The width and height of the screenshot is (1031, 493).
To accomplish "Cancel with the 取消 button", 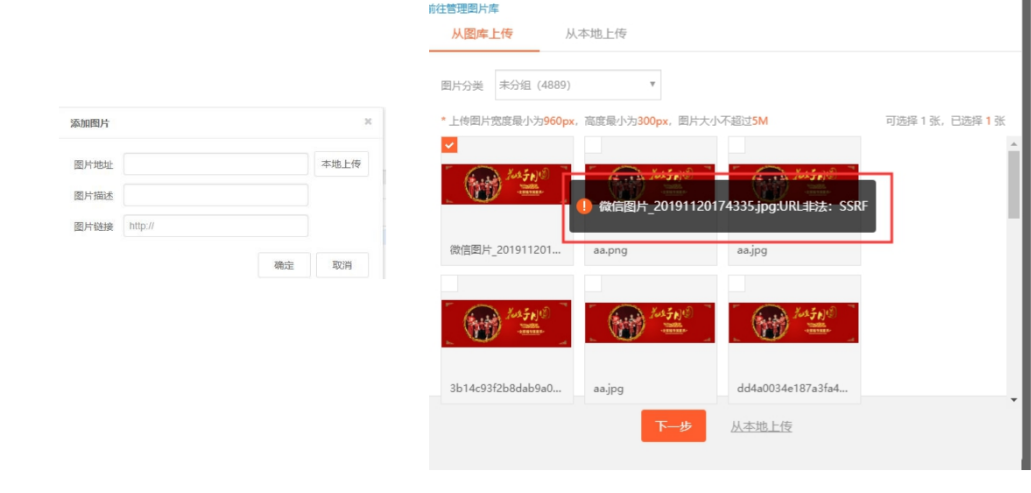I will click(342, 266).
